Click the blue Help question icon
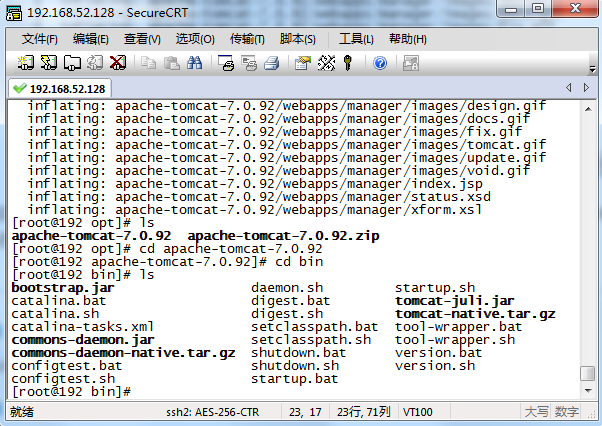The image size is (602, 426). [380, 63]
